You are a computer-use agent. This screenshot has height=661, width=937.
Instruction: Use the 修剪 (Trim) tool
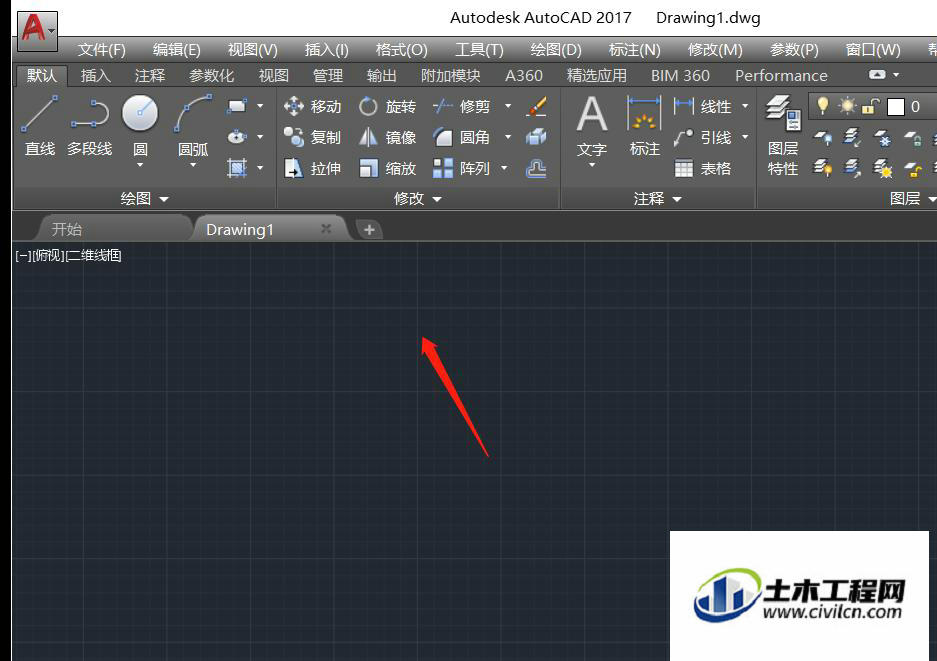tap(461, 106)
